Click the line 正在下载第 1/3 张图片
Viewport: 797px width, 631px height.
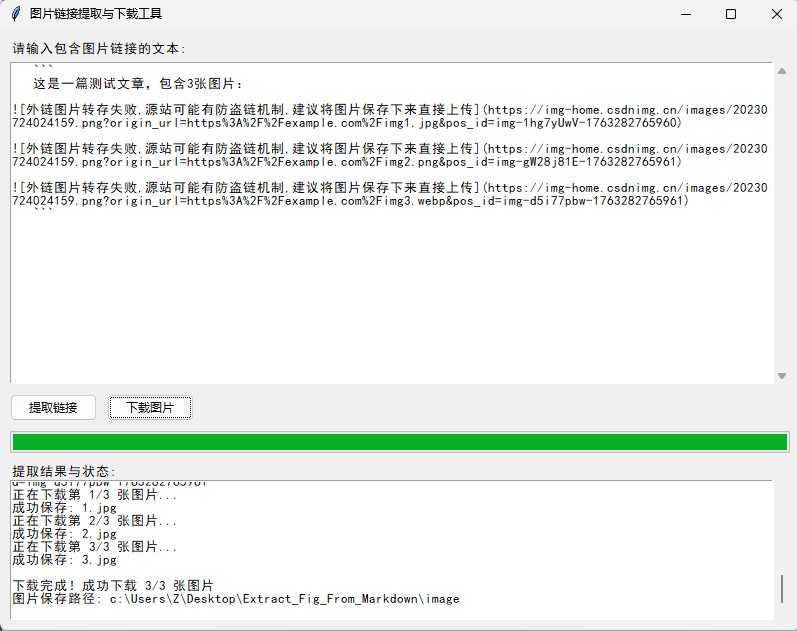95,495
